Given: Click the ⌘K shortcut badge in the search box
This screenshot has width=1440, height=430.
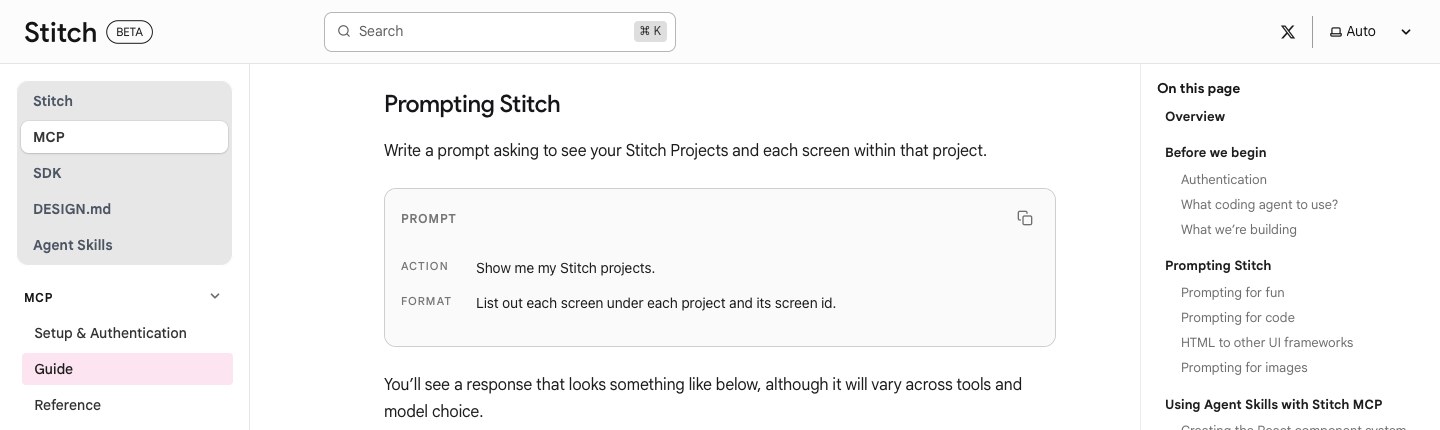Looking at the screenshot, I should (650, 31).
